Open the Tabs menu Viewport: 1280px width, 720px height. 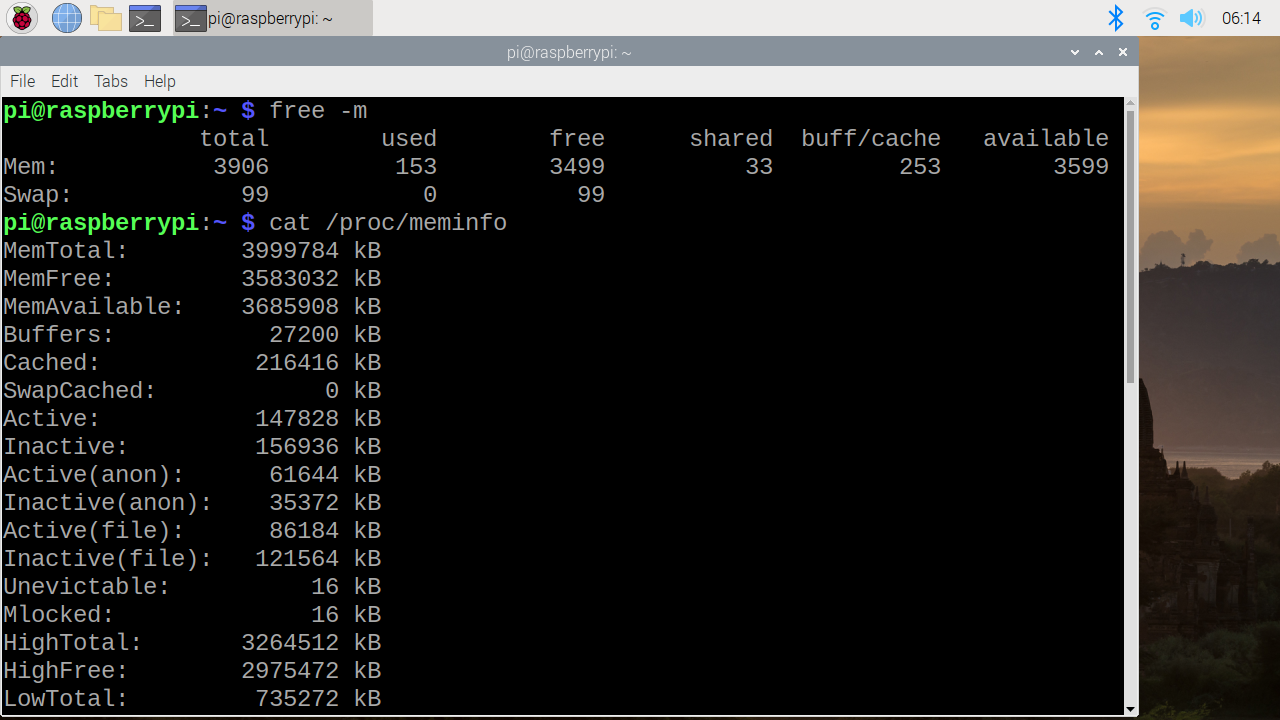110,81
